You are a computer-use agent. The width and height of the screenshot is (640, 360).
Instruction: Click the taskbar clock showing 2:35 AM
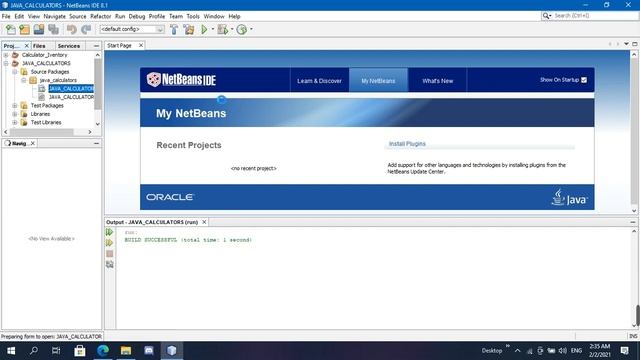[600, 351]
